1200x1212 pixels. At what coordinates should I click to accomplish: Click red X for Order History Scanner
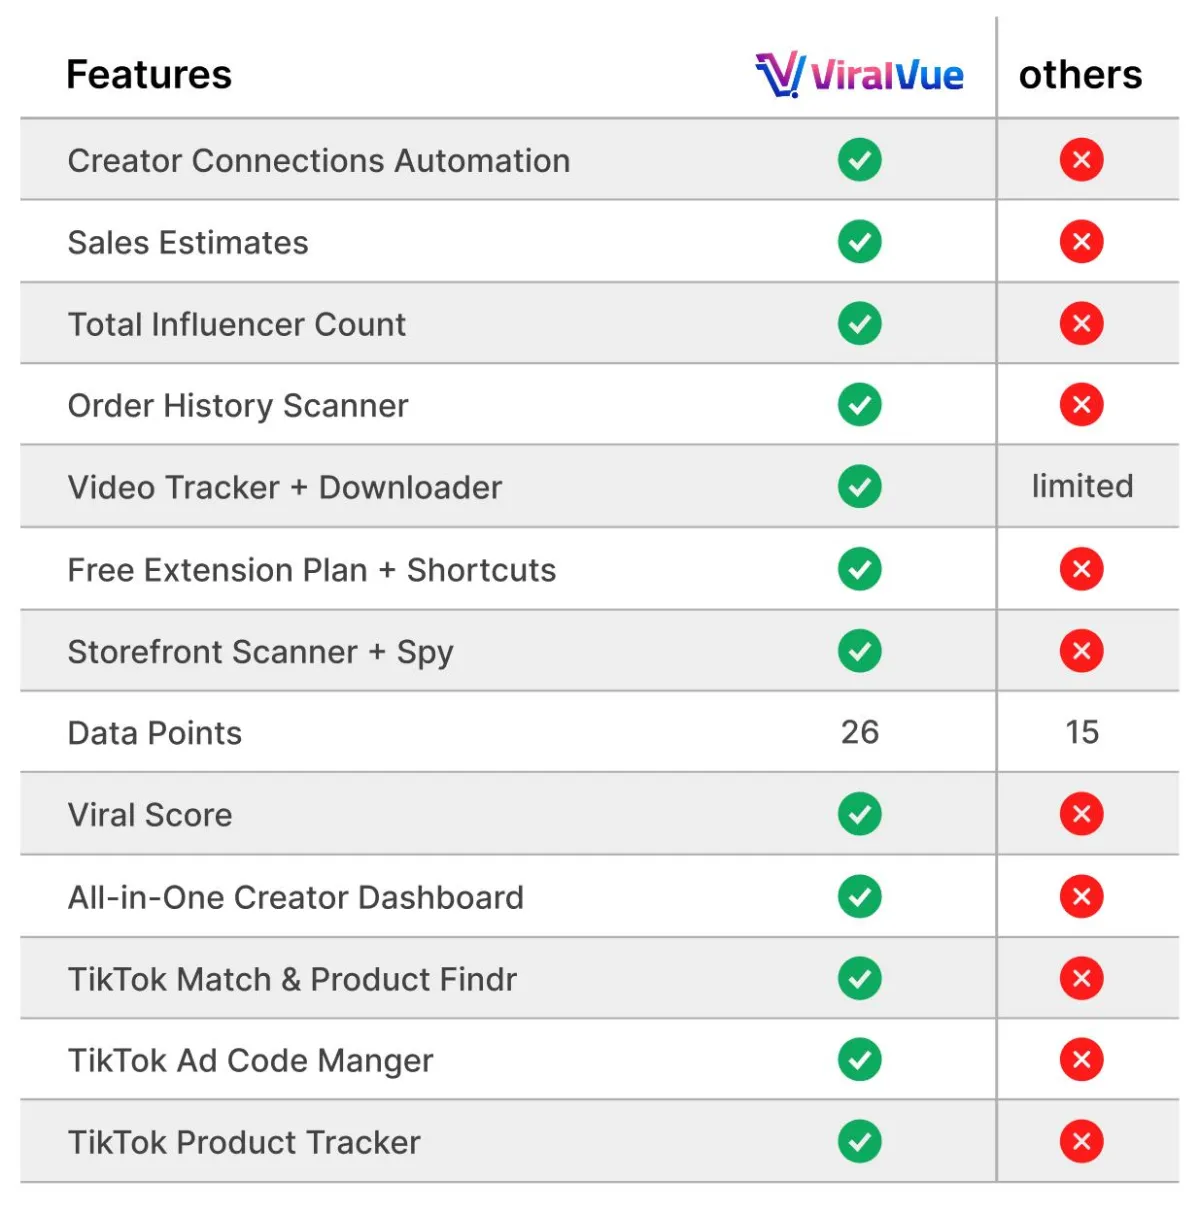(x=1082, y=405)
